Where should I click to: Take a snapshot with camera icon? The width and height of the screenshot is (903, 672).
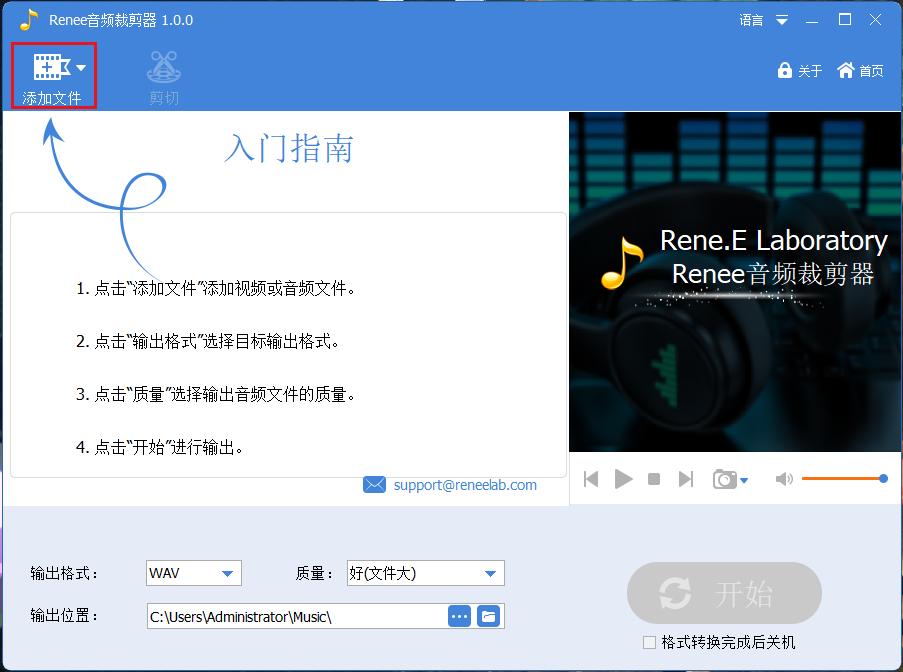[x=724, y=479]
